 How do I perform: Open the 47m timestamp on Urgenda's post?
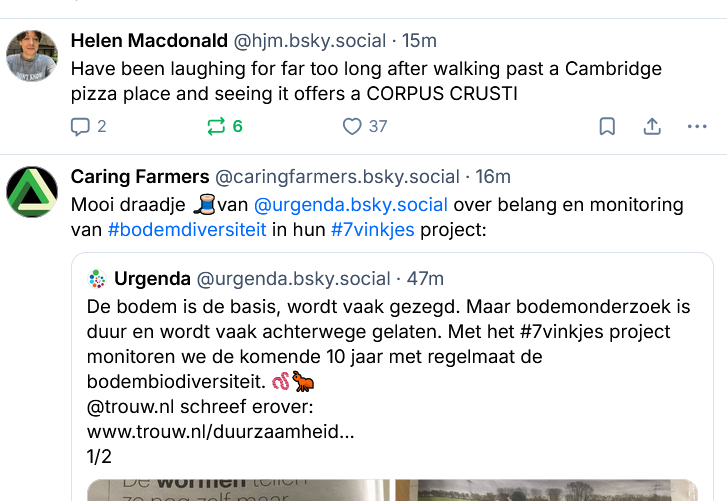426,278
